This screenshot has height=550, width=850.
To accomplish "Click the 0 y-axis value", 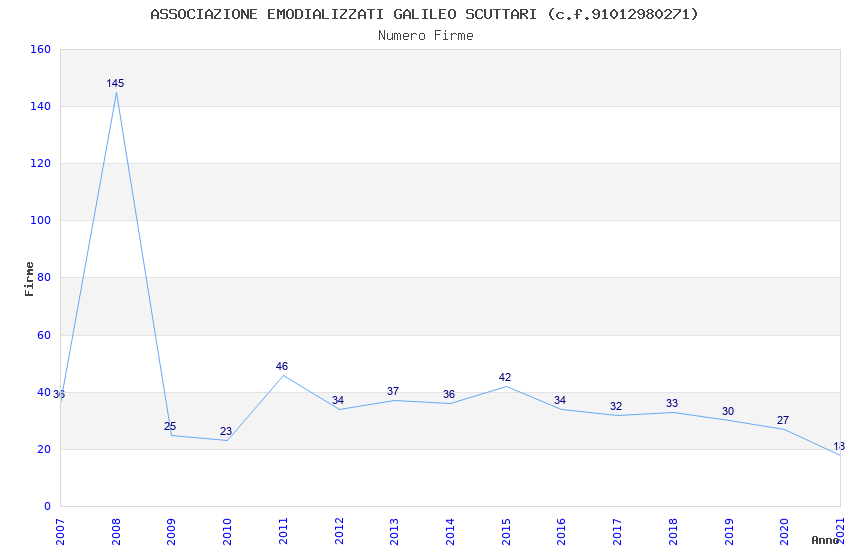I will [x=48, y=506].
